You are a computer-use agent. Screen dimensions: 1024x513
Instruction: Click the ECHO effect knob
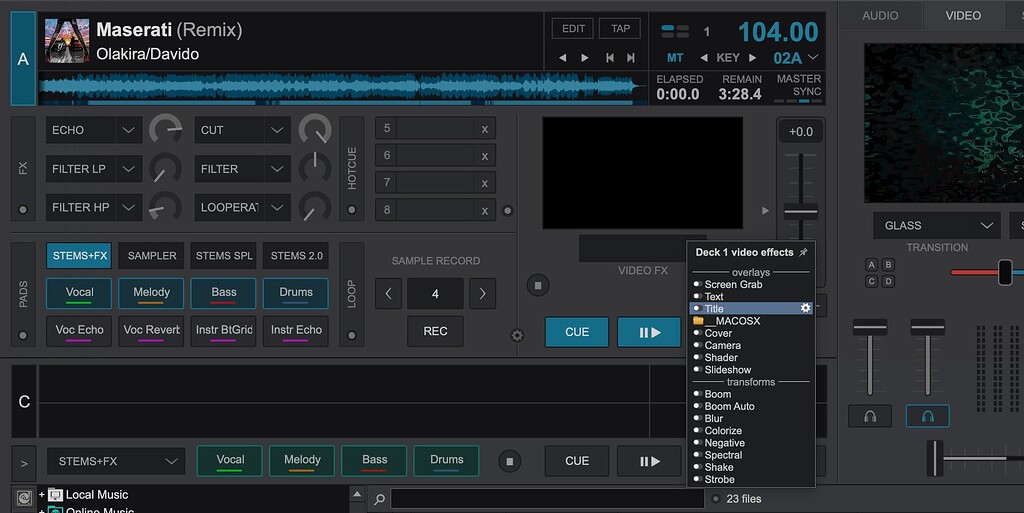(166, 129)
